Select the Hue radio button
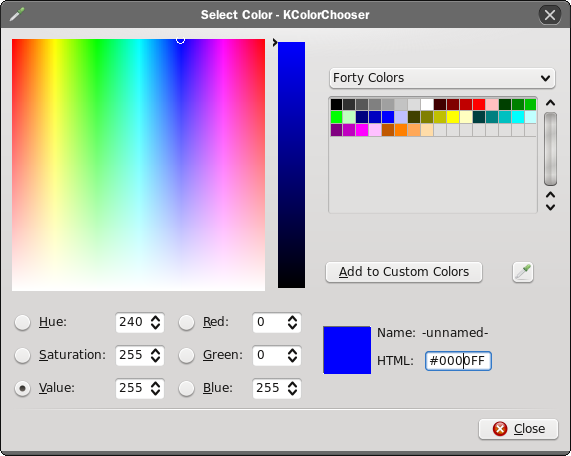 (23, 322)
